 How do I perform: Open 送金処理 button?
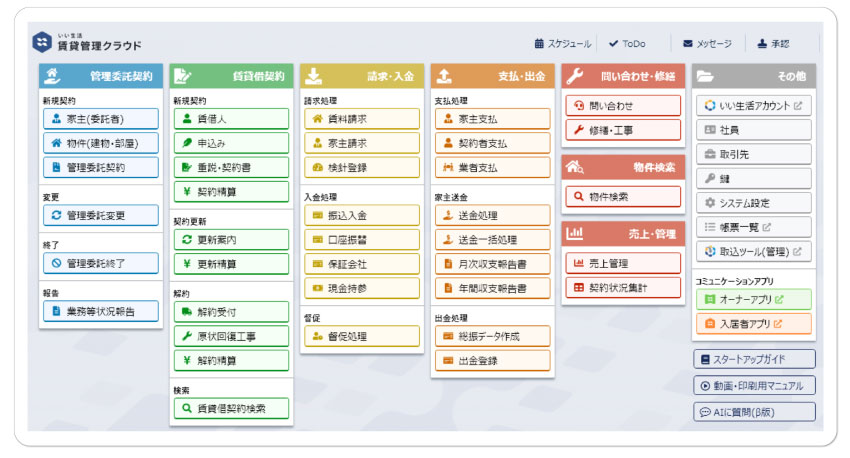coord(493,215)
